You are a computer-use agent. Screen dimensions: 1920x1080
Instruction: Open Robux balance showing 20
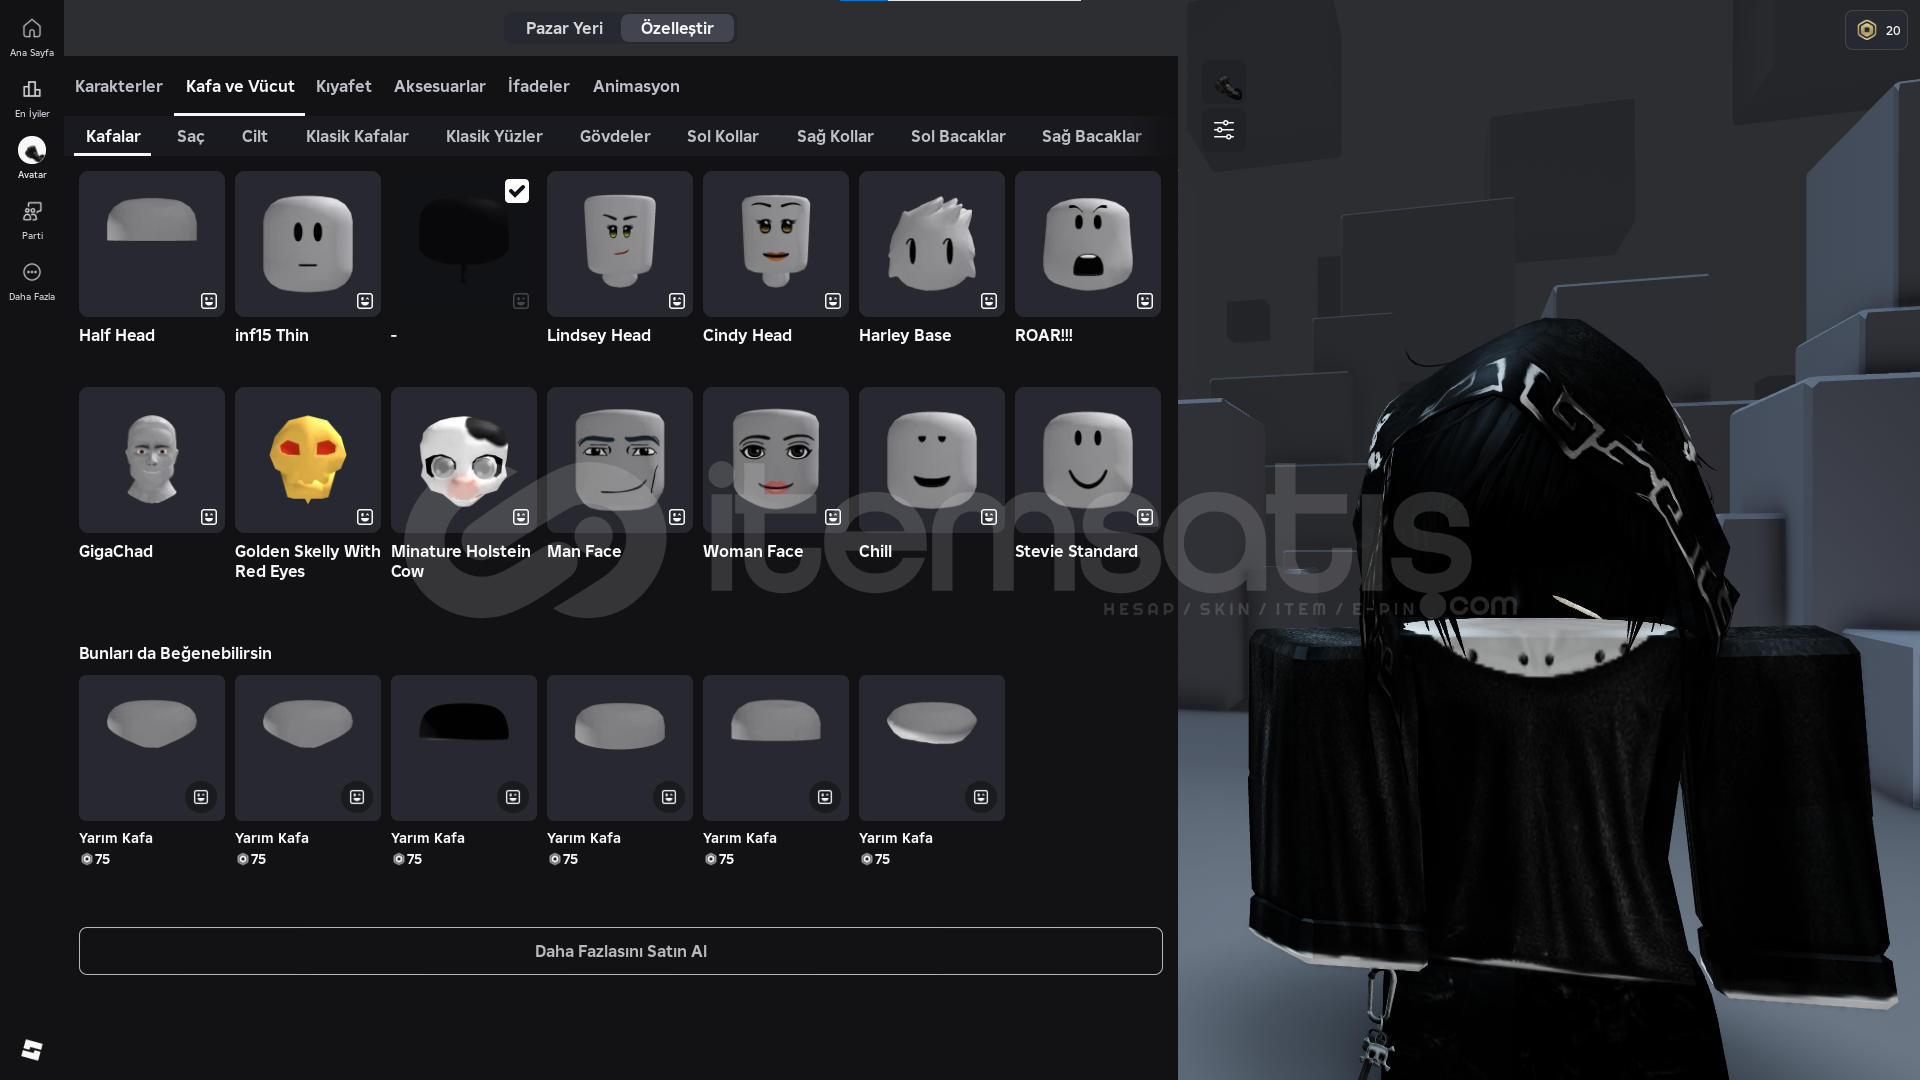click(x=1876, y=30)
